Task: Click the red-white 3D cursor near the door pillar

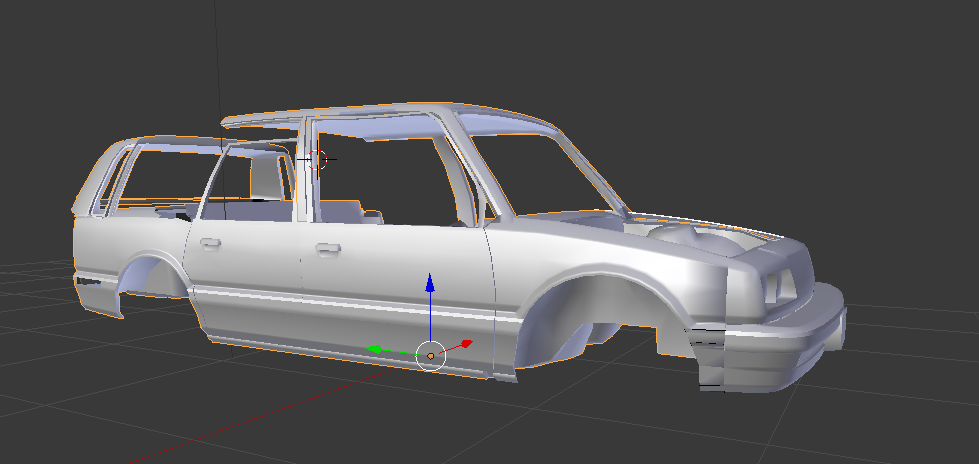Action: point(317,159)
